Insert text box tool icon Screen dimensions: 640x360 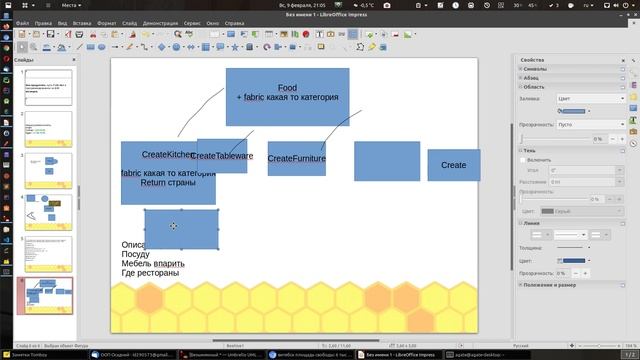(x=320, y=35)
